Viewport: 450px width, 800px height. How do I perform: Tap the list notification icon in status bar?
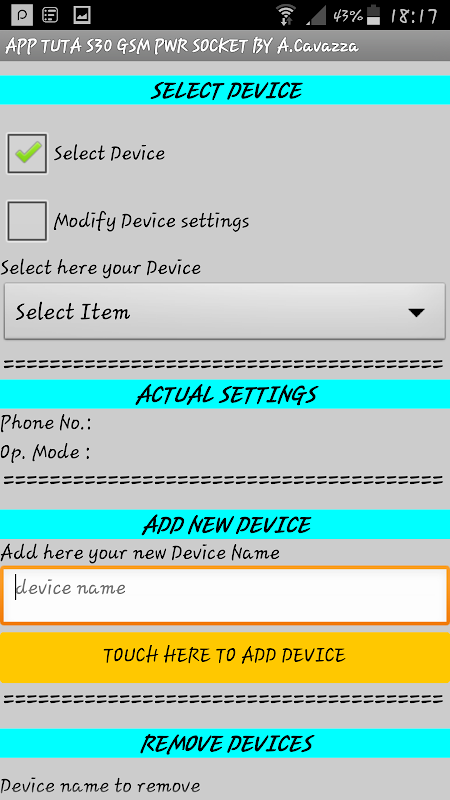51,15
